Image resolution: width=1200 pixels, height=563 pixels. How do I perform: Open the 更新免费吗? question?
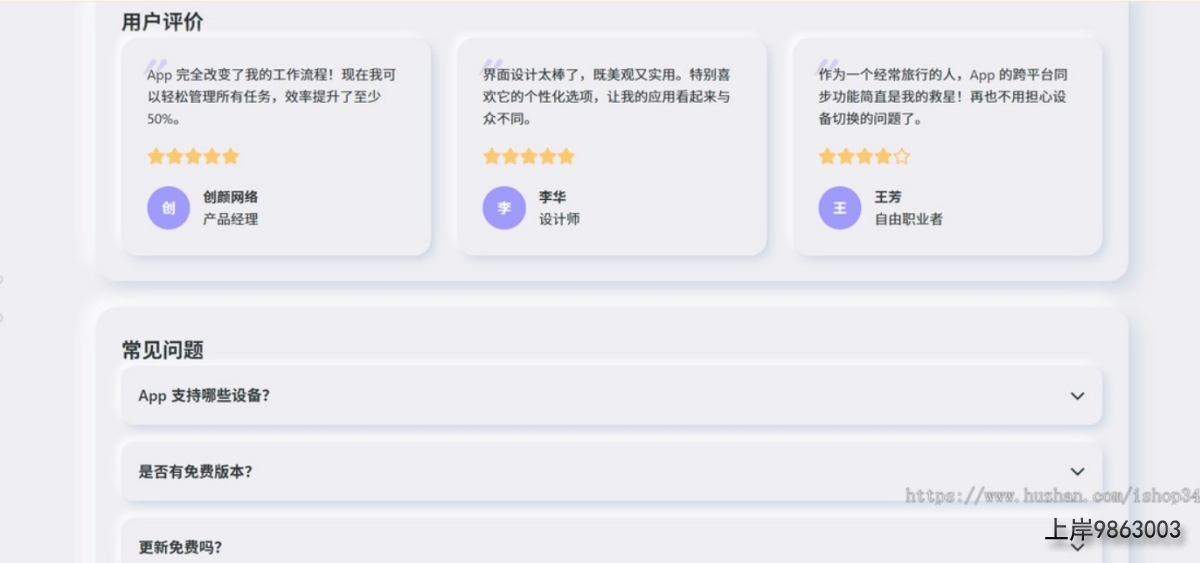tap(181, 547)
